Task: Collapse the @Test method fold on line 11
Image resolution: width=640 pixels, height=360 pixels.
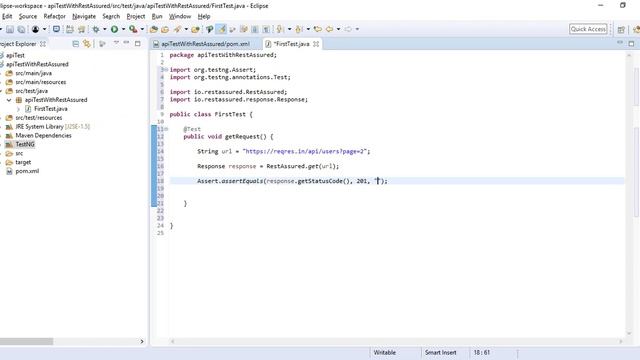Action: (x=166, y=129)
